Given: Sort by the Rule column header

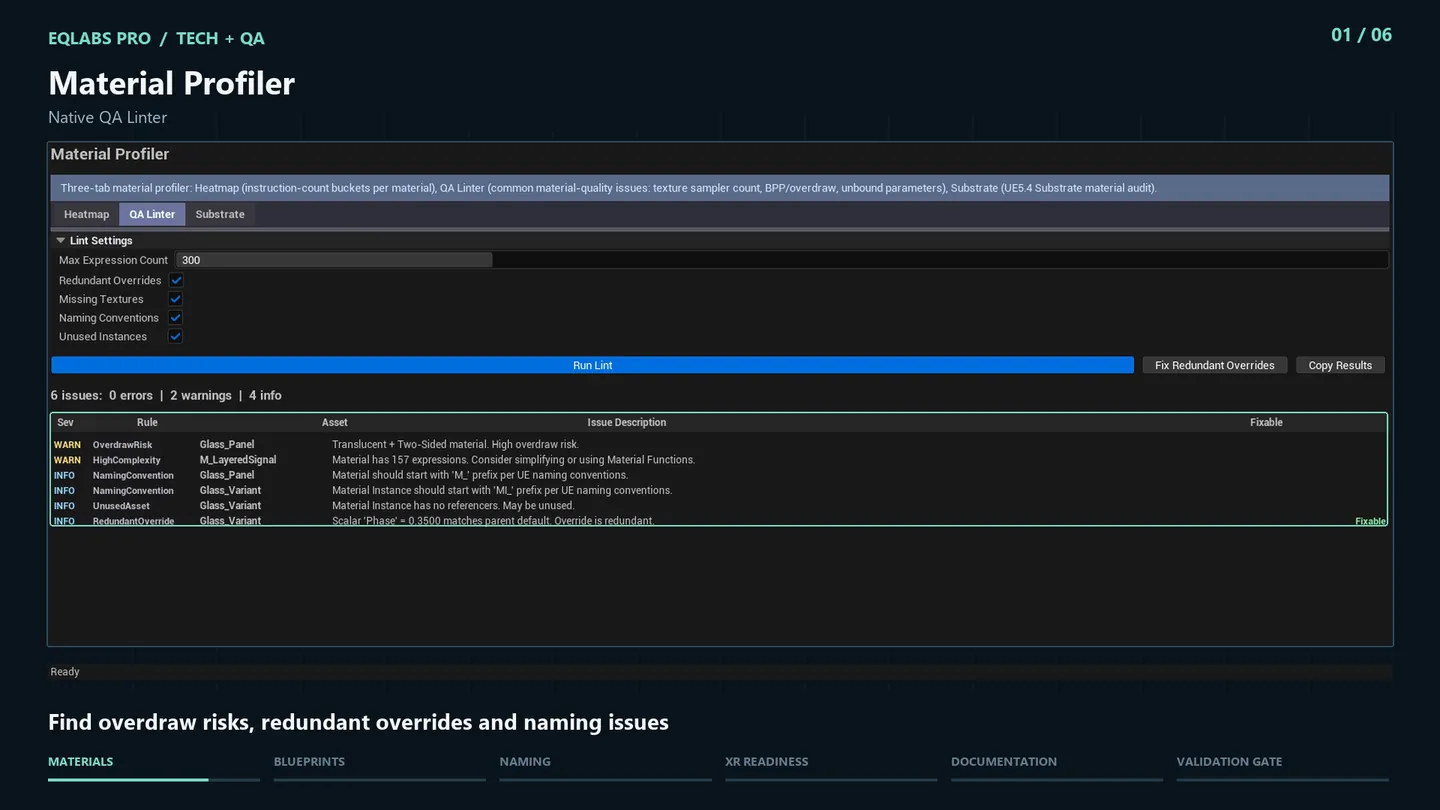Looking at the screenshot, I should 147,422.
